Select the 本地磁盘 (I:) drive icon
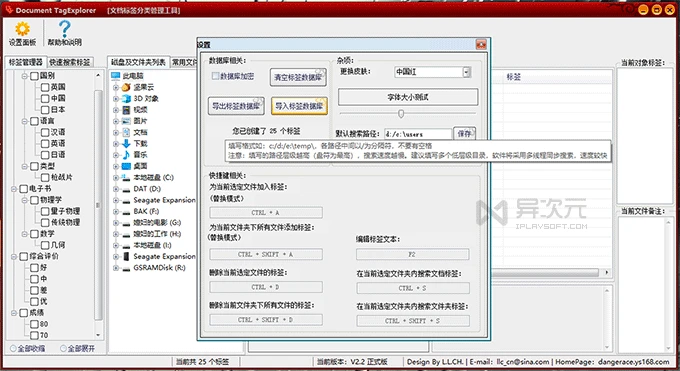 click(126, 246)
